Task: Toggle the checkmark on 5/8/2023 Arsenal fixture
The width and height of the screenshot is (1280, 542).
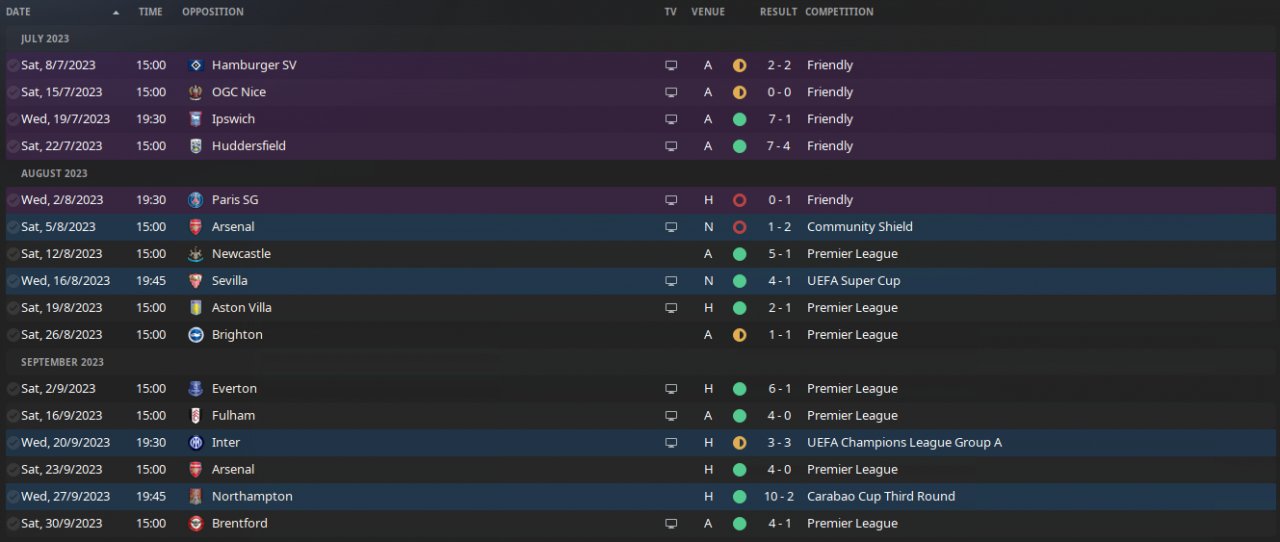Action: (x=13, y=227)
